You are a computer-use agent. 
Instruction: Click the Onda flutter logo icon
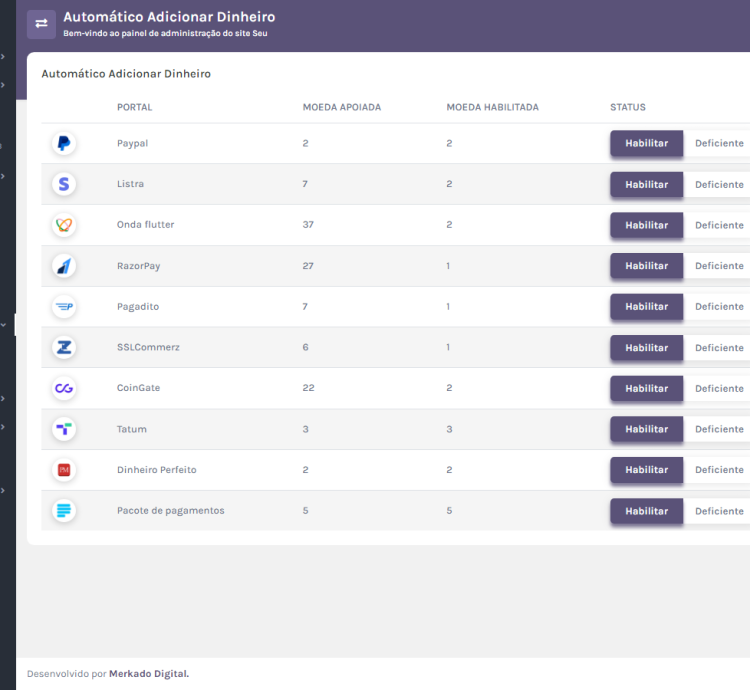tap(64, 225)
